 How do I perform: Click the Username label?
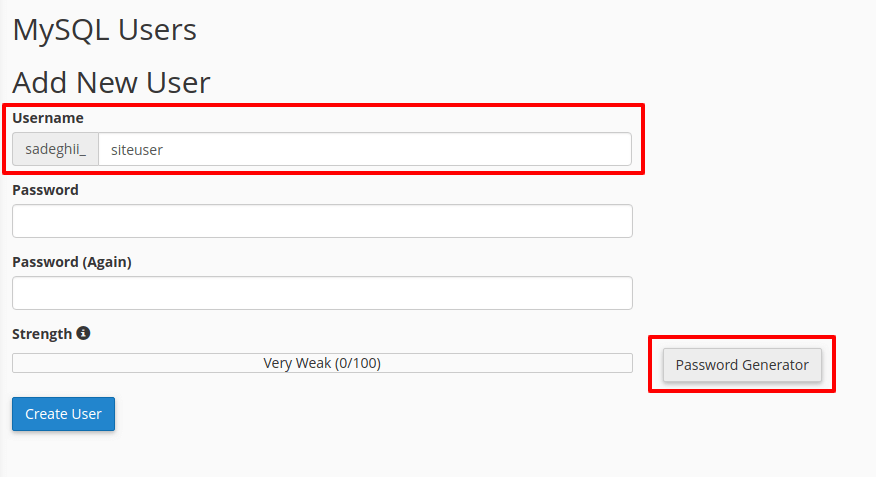(x=48, y=118)
